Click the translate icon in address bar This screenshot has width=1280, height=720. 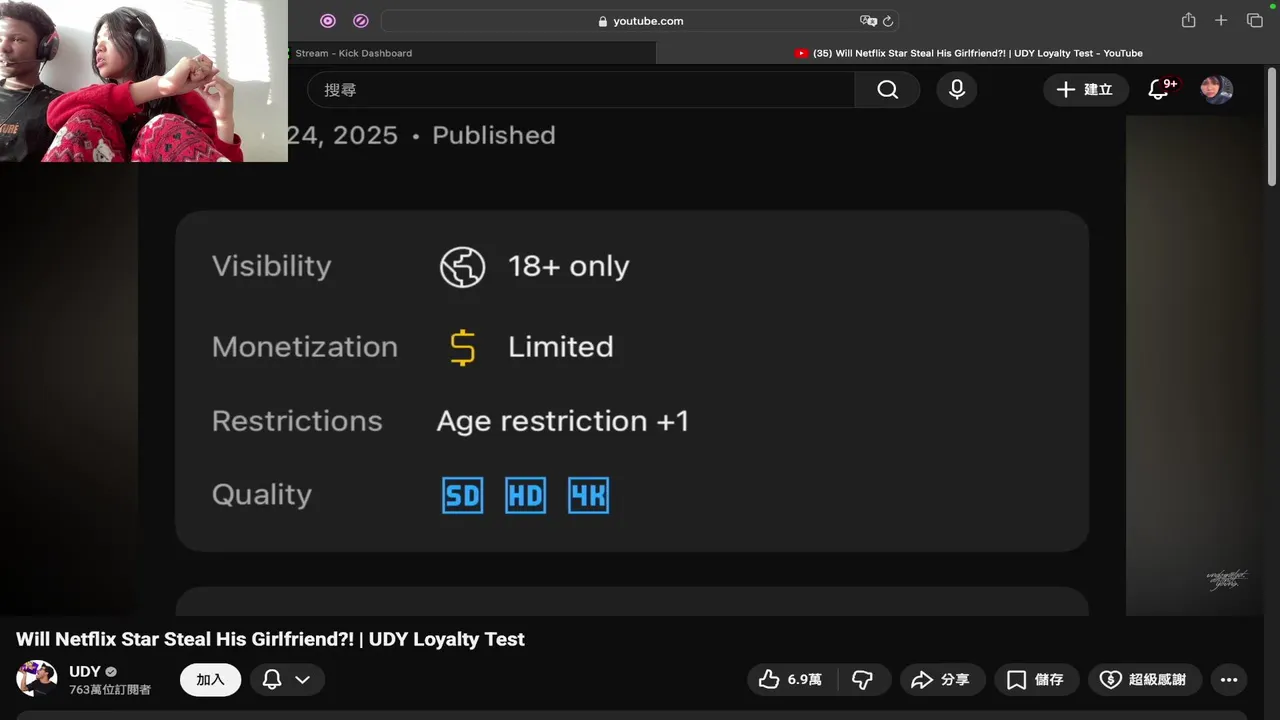click(x=868, y=21)
